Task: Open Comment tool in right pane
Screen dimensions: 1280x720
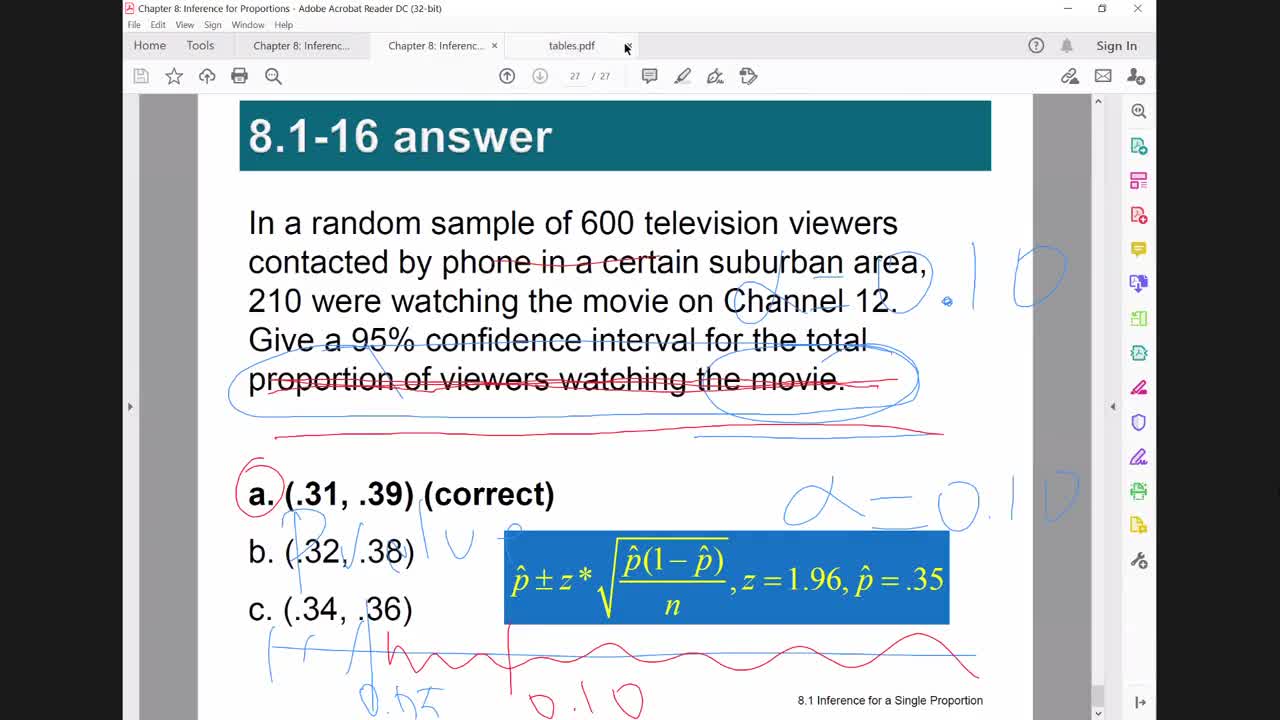Action: pyautogui.click(x=1138, y=249)
